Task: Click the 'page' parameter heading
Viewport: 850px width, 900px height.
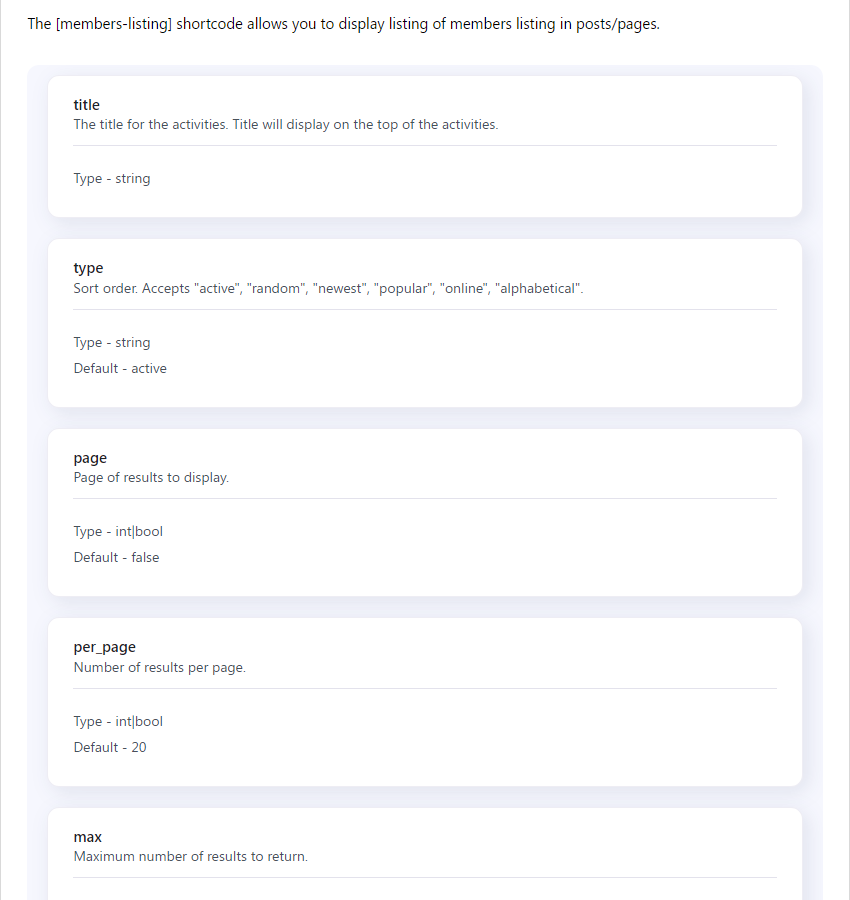Action: 90,458
